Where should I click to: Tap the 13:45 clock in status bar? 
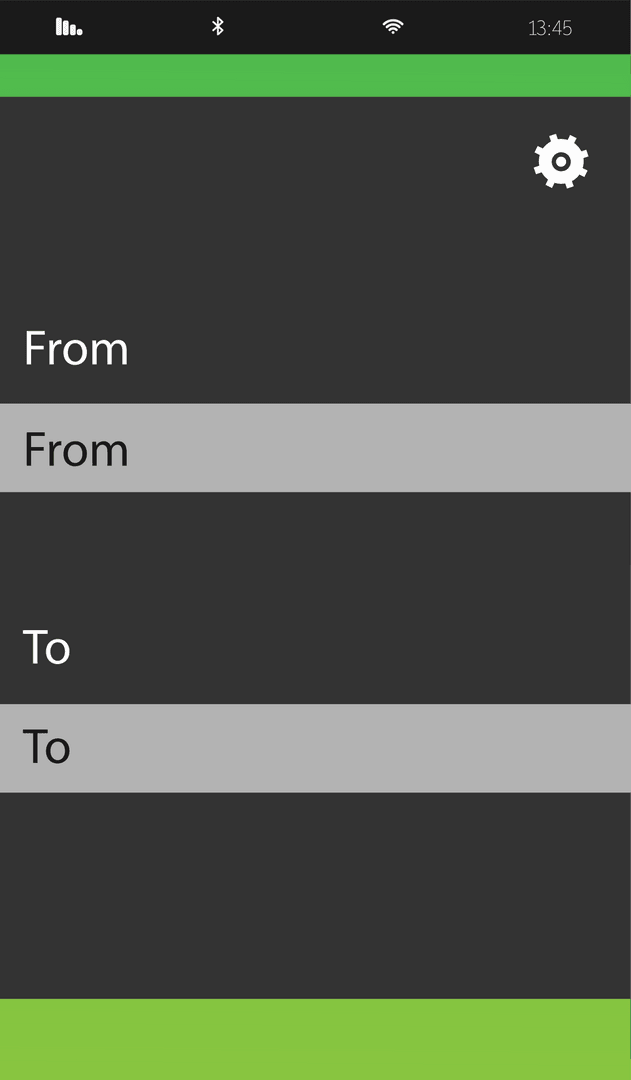coord(550,28)
